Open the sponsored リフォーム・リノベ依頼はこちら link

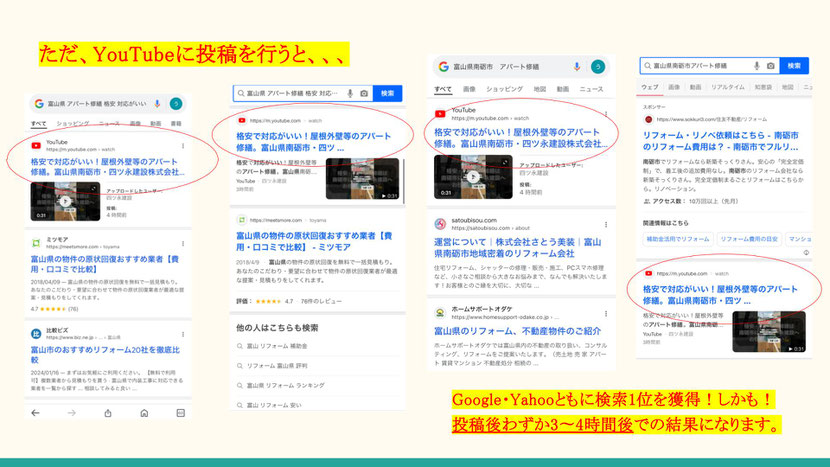[721, 141]
